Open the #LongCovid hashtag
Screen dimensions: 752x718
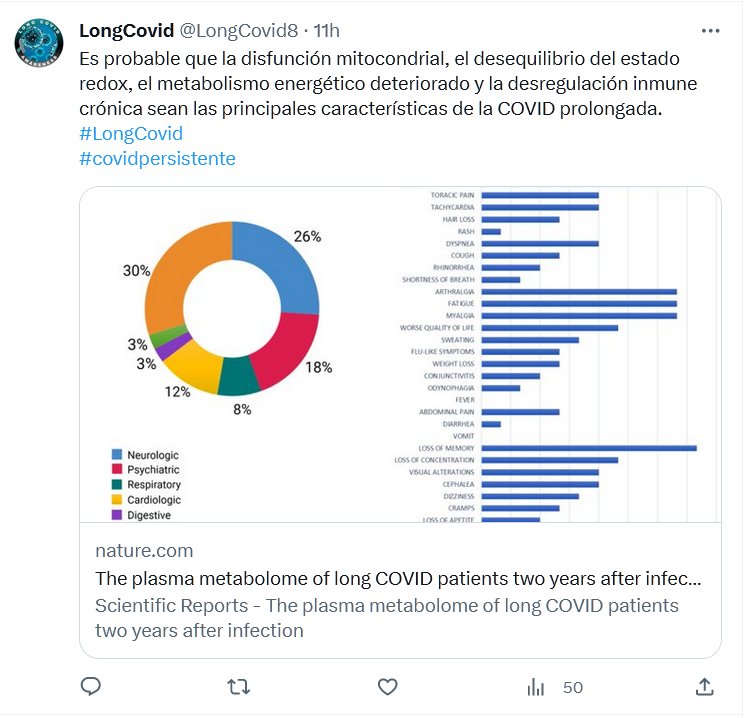130,133
